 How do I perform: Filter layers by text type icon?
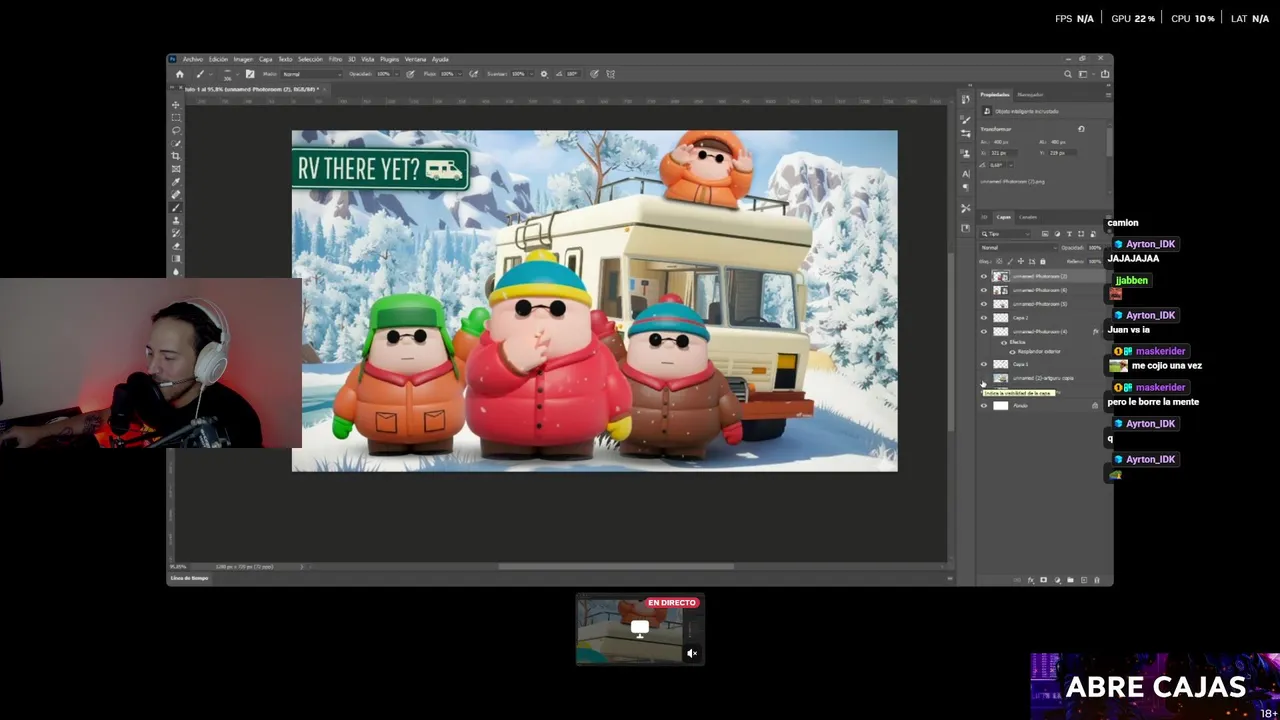tap(1069, 234)
